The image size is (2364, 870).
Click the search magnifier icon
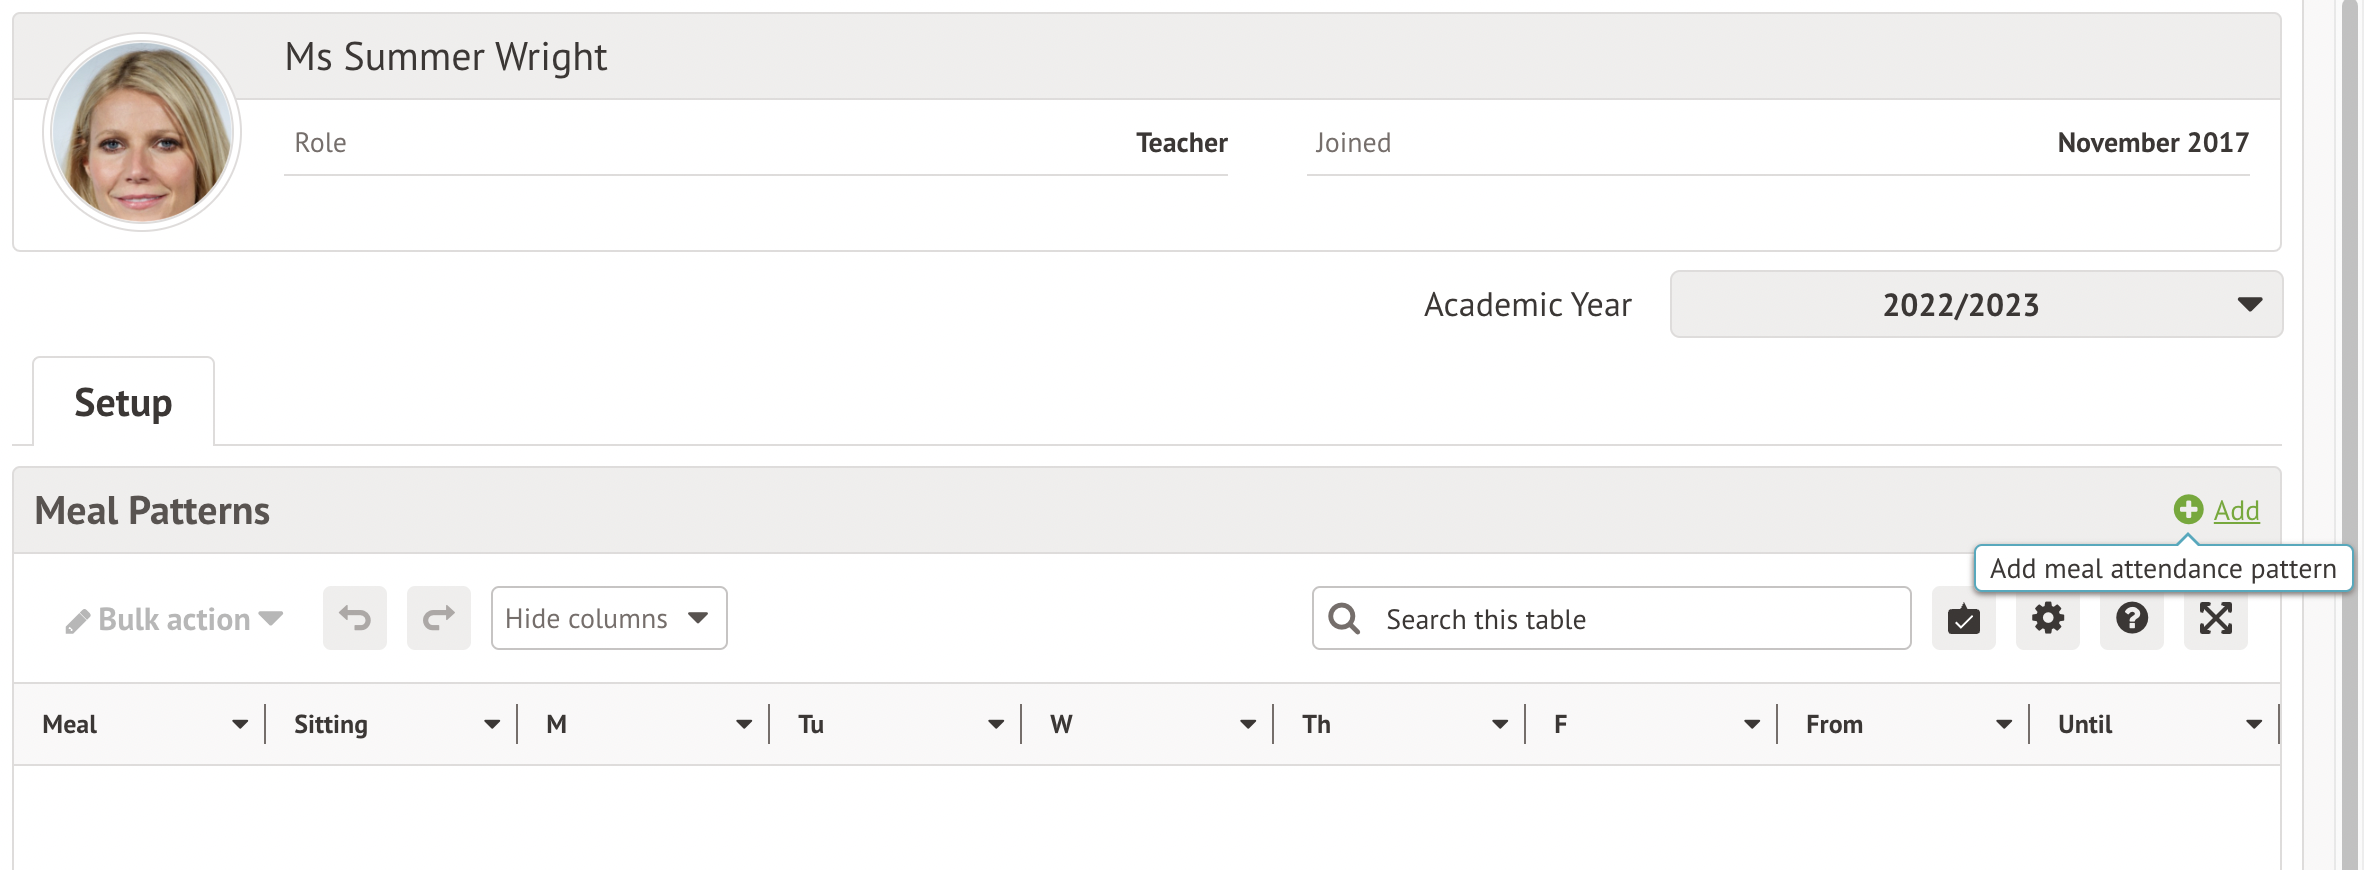(x=1344, y=619)
